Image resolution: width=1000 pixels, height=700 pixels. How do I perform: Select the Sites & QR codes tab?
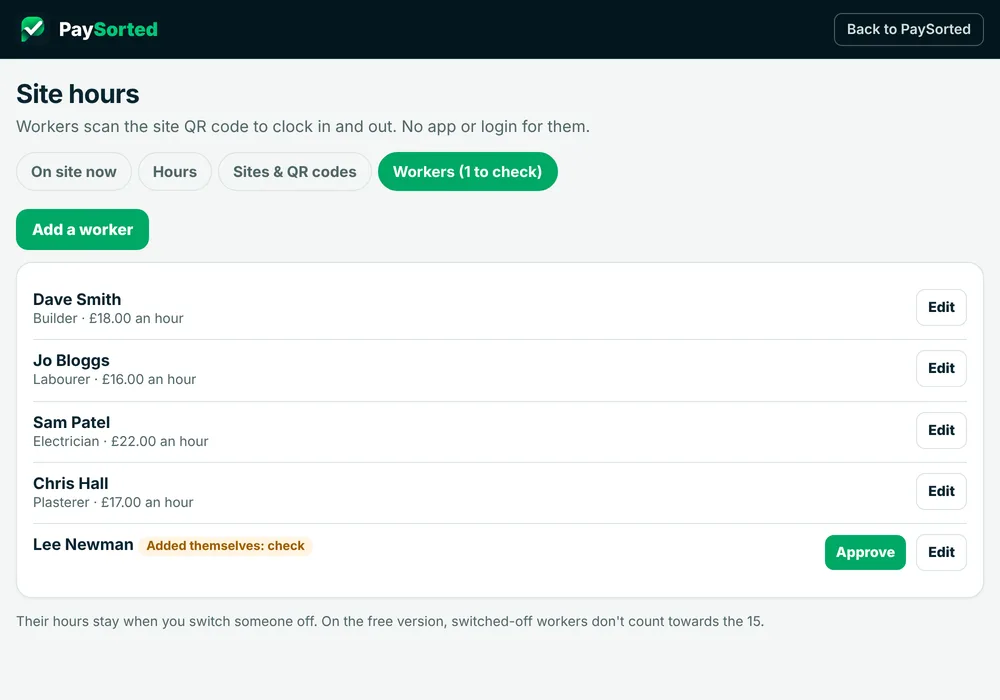point(295,171)
